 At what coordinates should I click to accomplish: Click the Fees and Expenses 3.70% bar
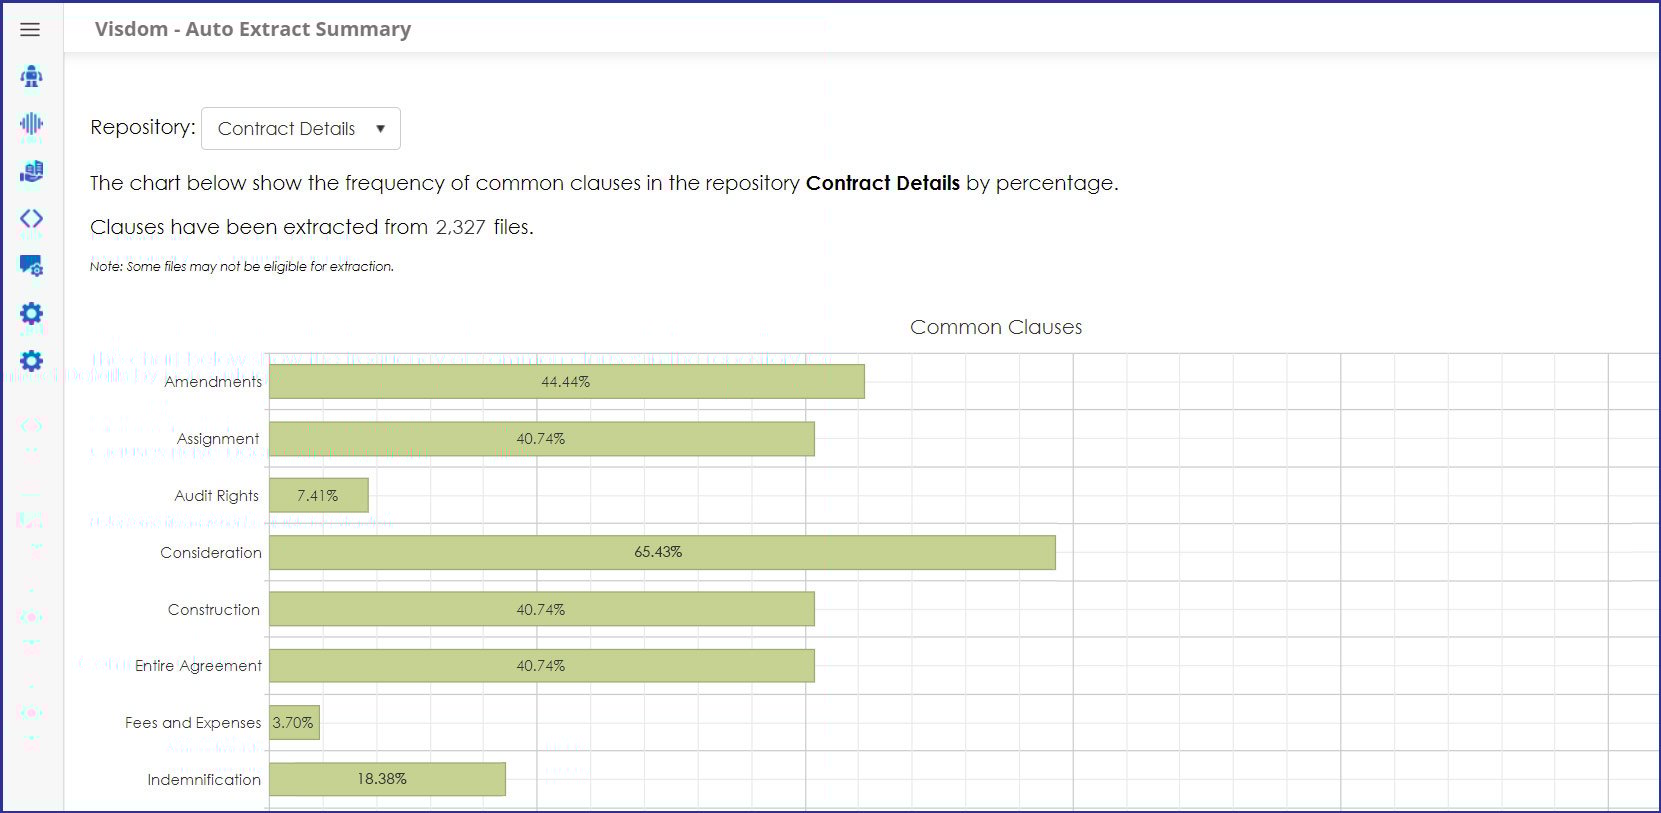click(x=294, y=722)
